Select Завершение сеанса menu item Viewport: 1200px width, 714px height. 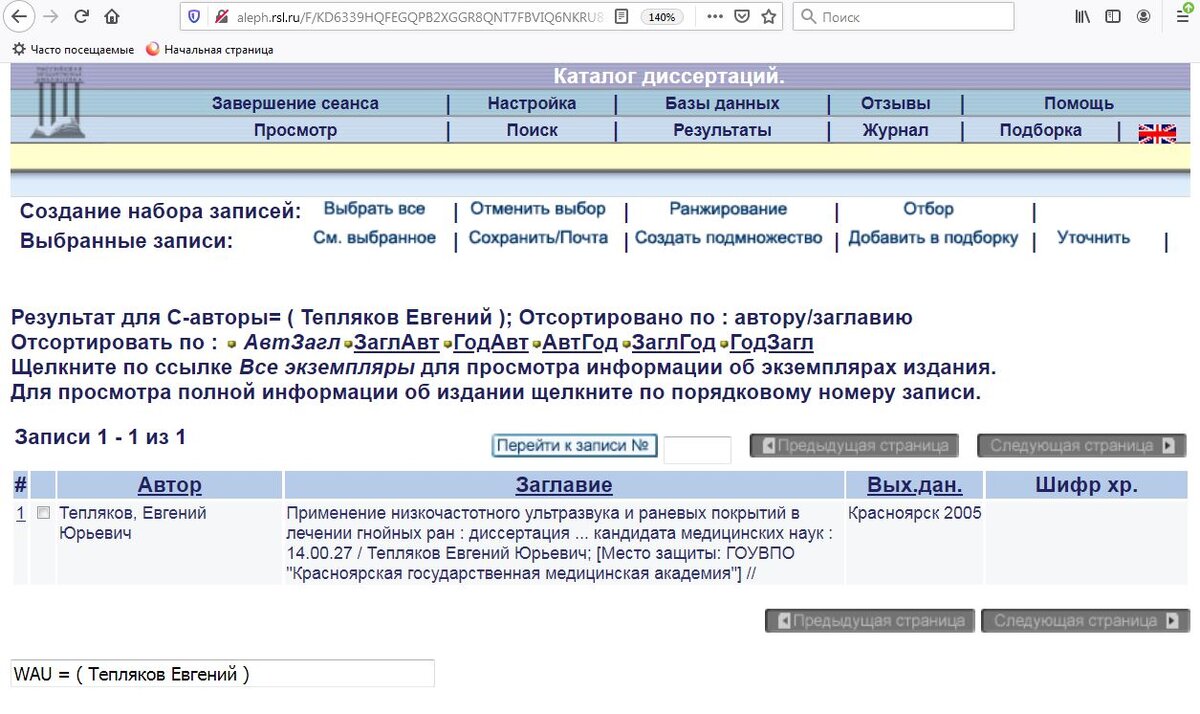(295, 103)
